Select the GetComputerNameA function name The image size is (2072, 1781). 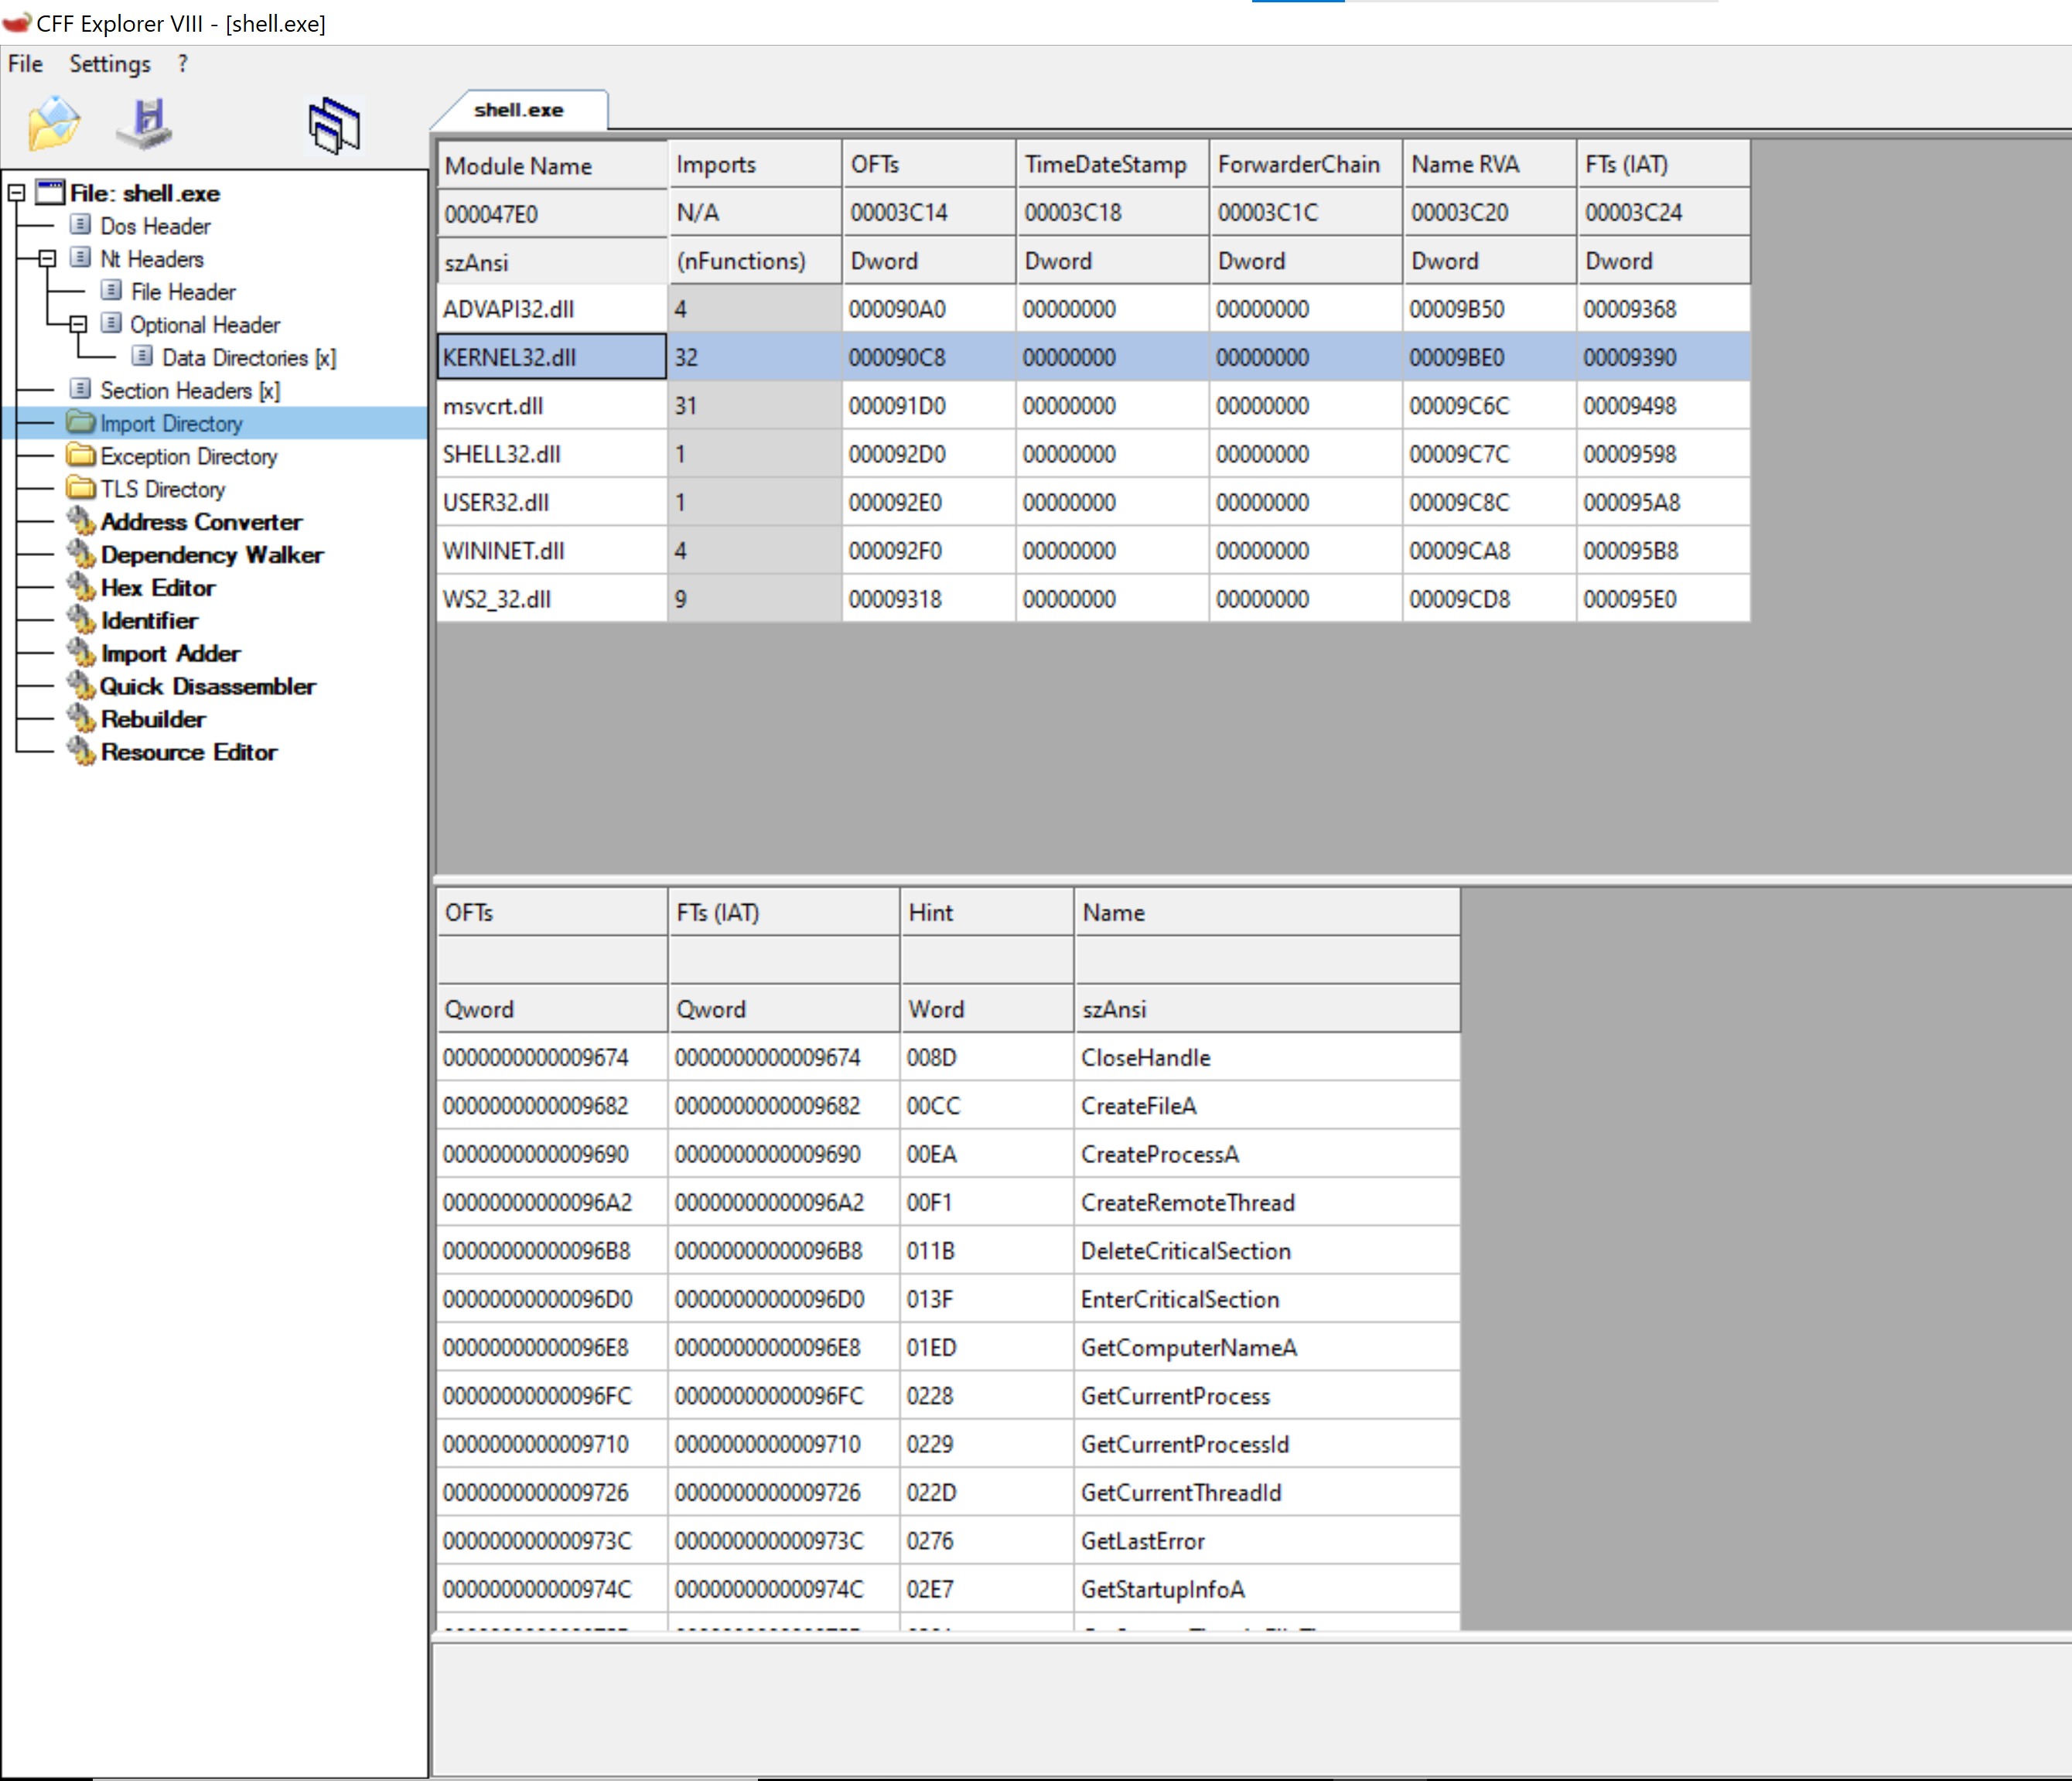click(x=1189, y=1348)
